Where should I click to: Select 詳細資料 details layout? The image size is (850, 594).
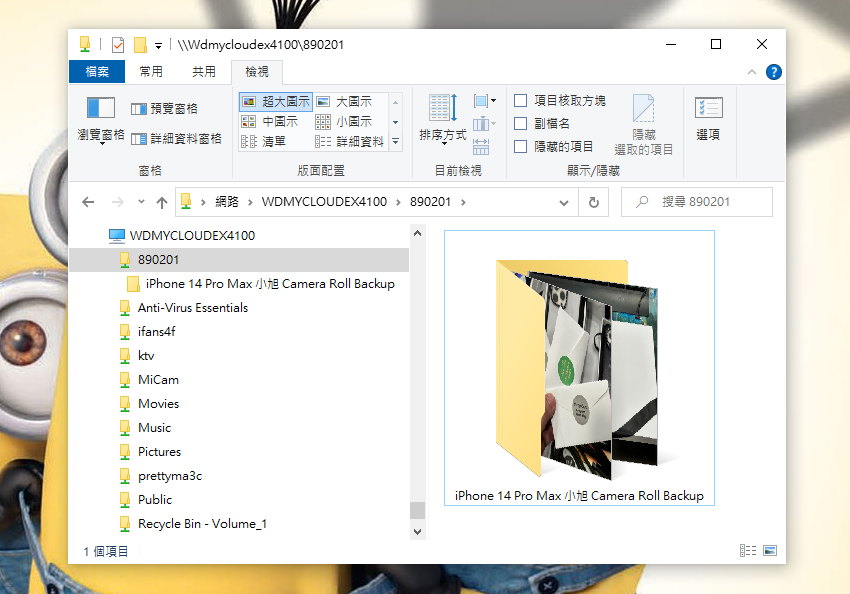[350, 141]
